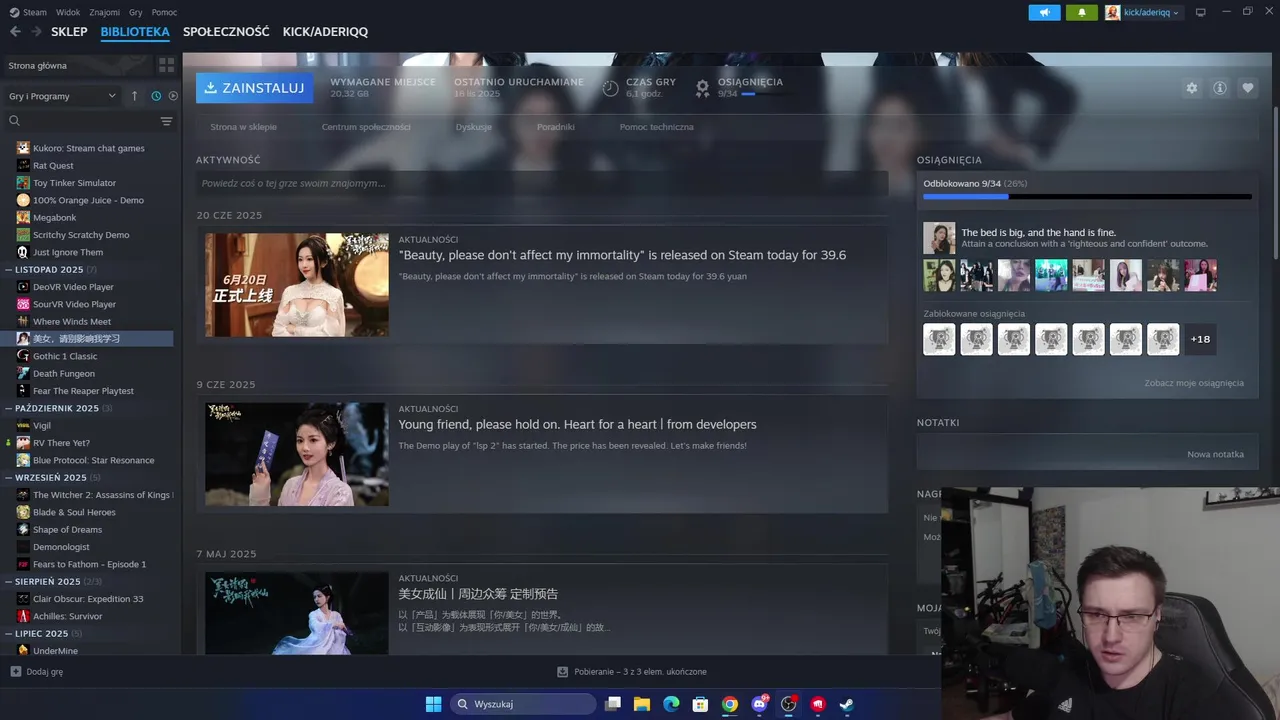Screen dimensions: 1280x720
Task: Open the announcements megaphone button
Action: click(1044, 12)
